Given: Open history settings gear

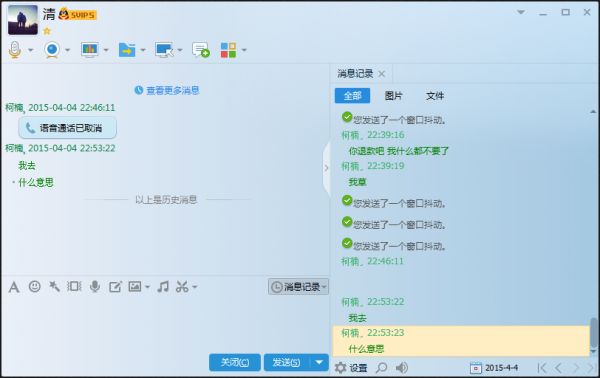Looking at the screenshot, I should click(x=341, y=368).
